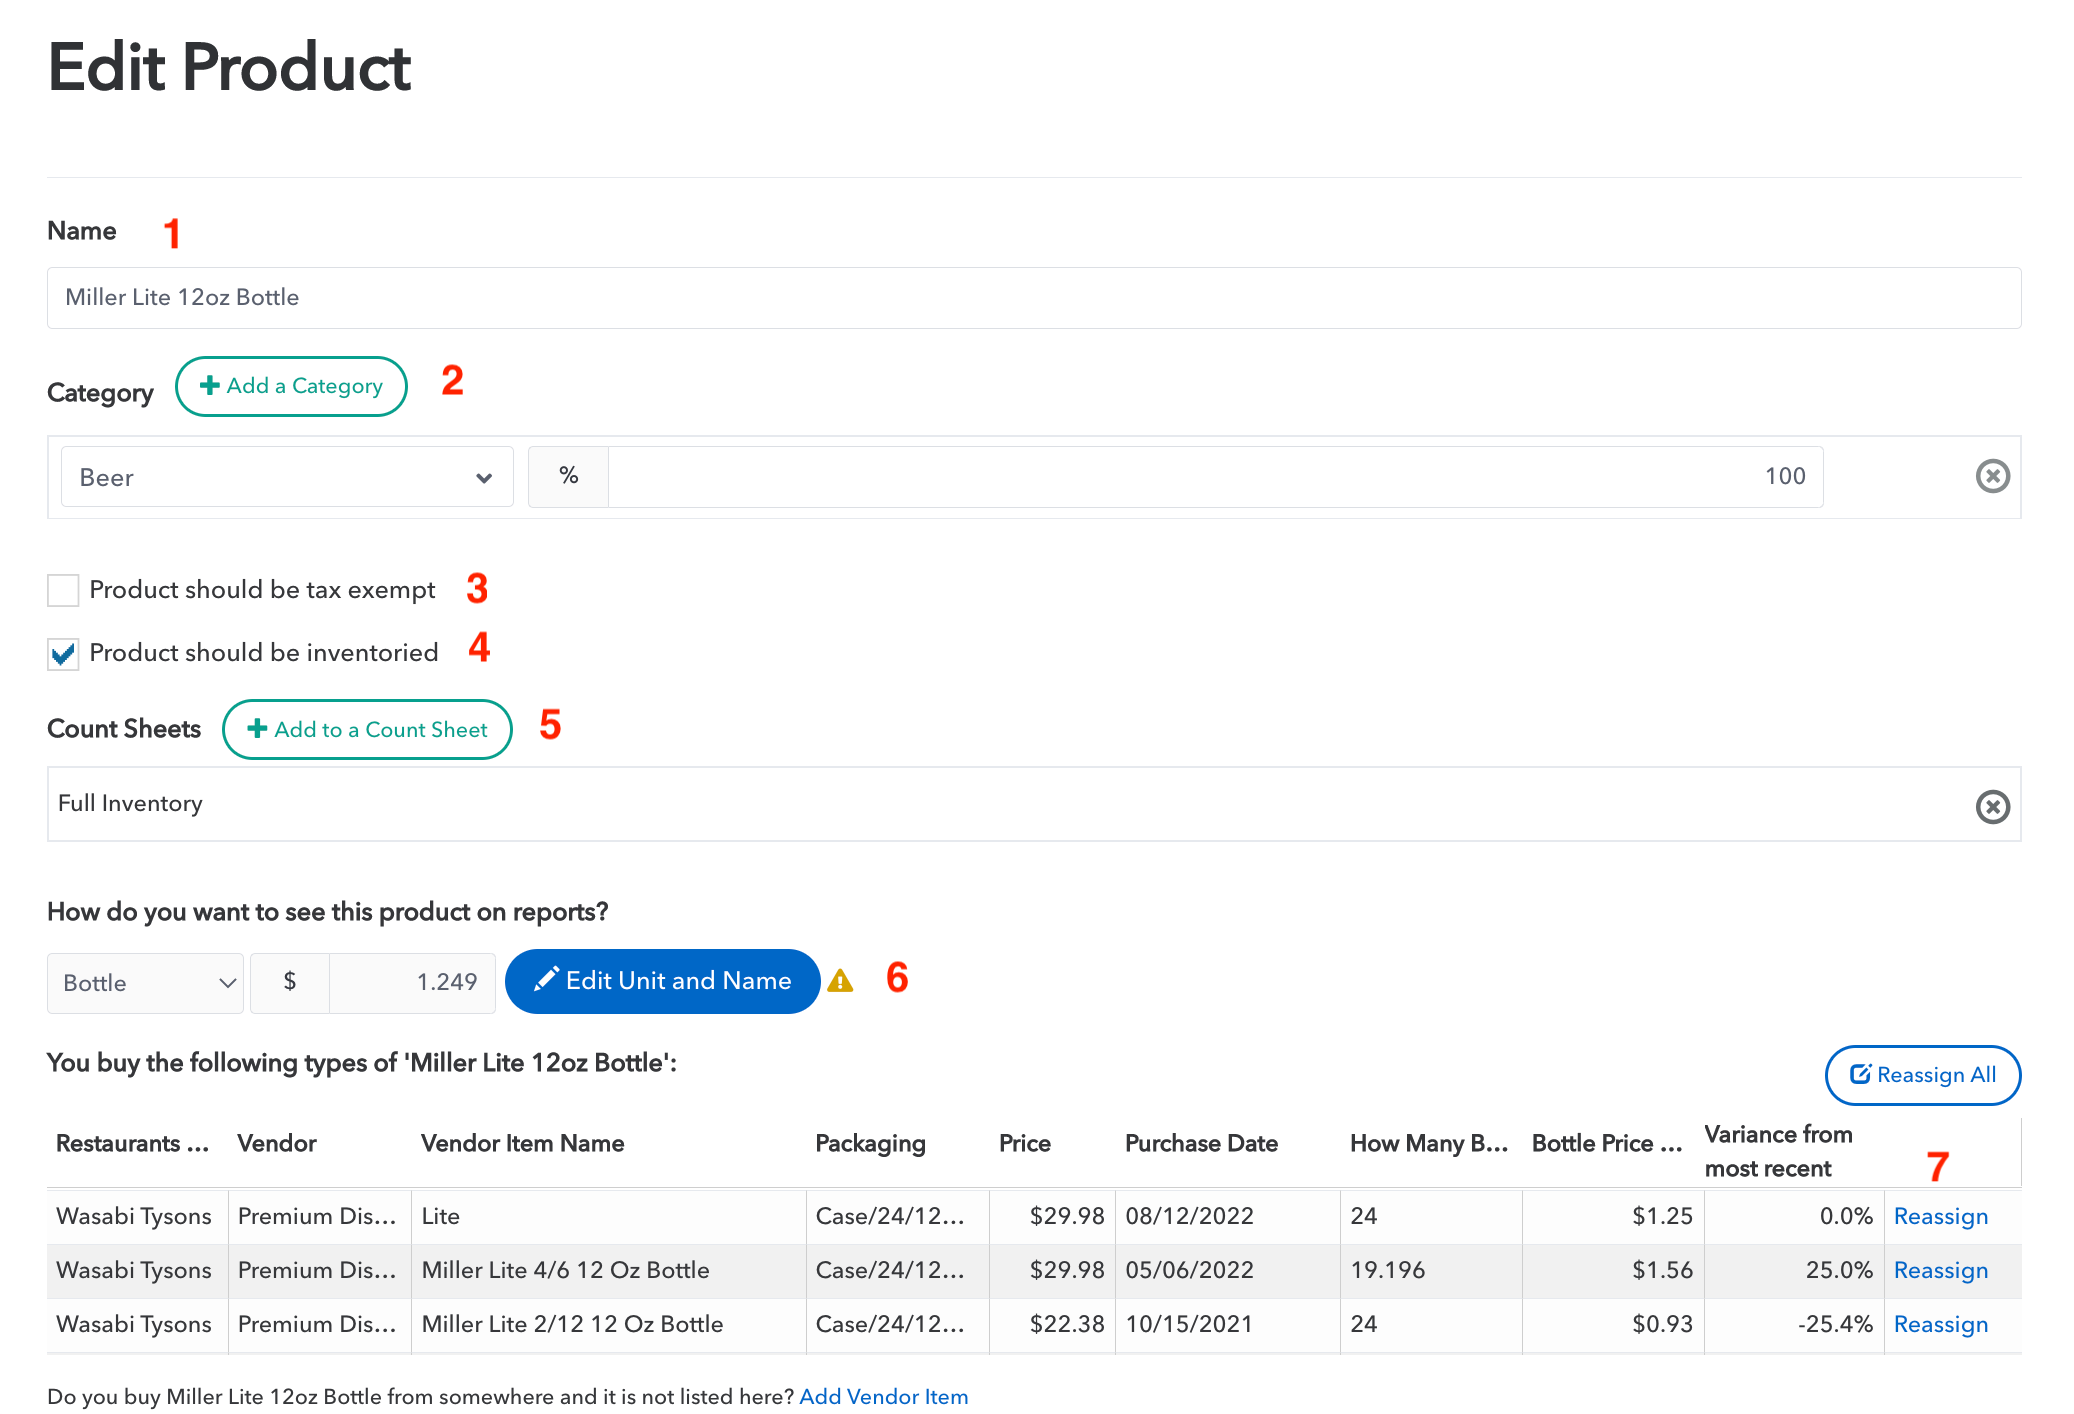Click the -25.4% variance cell
2074x1414 pixels.
pos(1794,1324)
